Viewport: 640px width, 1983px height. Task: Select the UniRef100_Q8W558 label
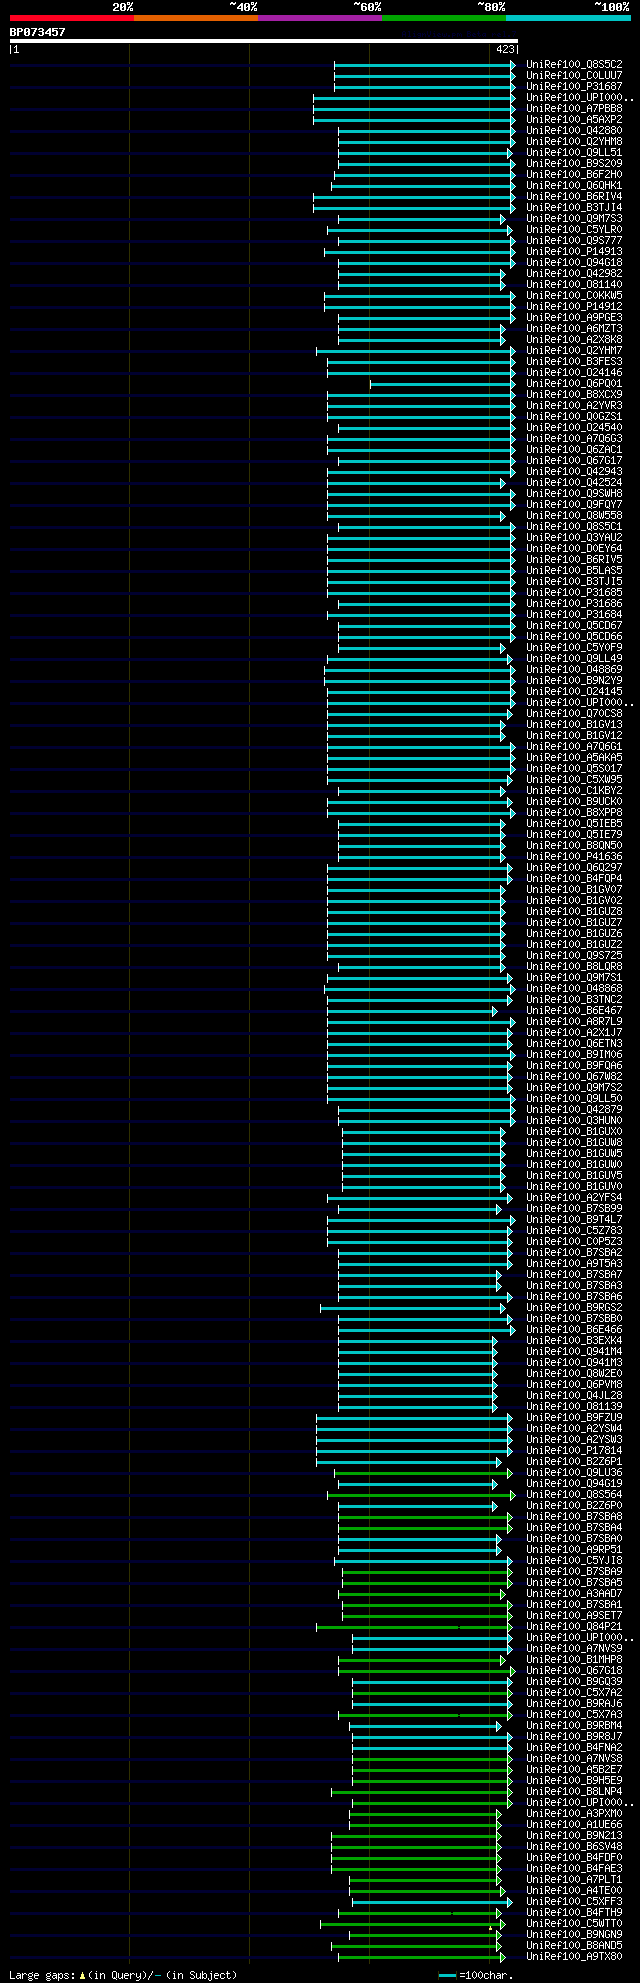pos(574,515)
